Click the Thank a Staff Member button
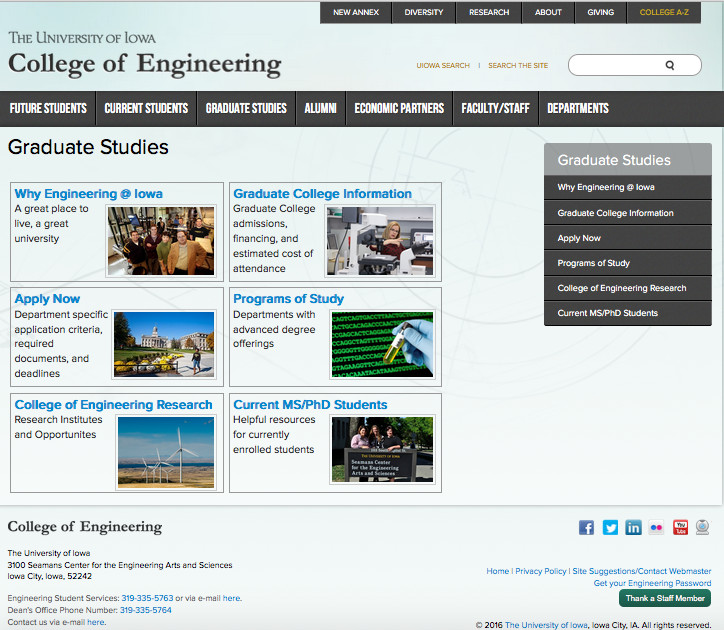The height and width of the screenshot is (630, 724). pyautogui.click(x=665, y=598)
